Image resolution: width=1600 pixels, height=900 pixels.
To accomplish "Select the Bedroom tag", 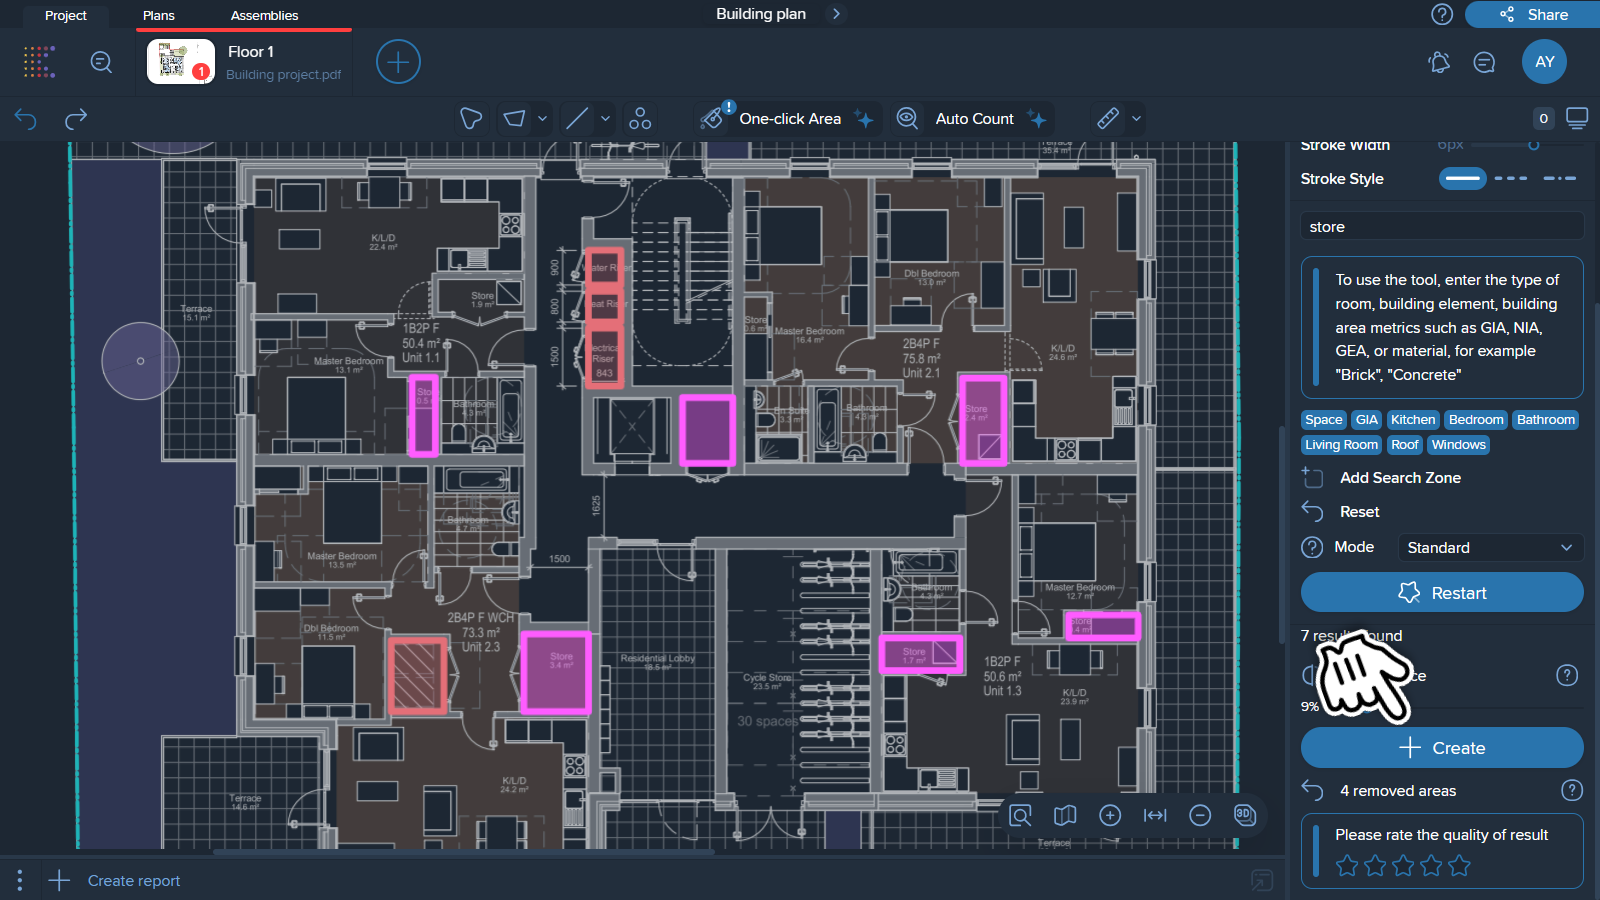I will click(1476, 420).
